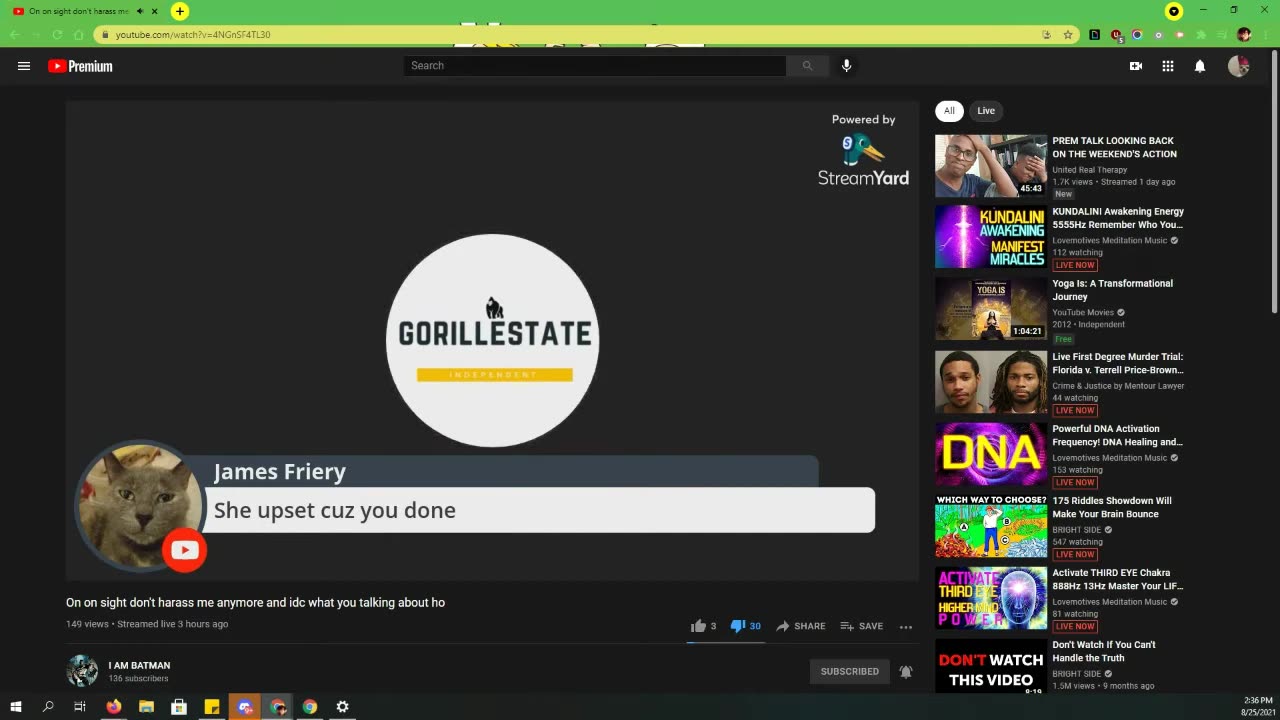Go to browser home page icon
Viewport: 1280px width, 720px height.
pyautogui.click(x=79, y=35)
